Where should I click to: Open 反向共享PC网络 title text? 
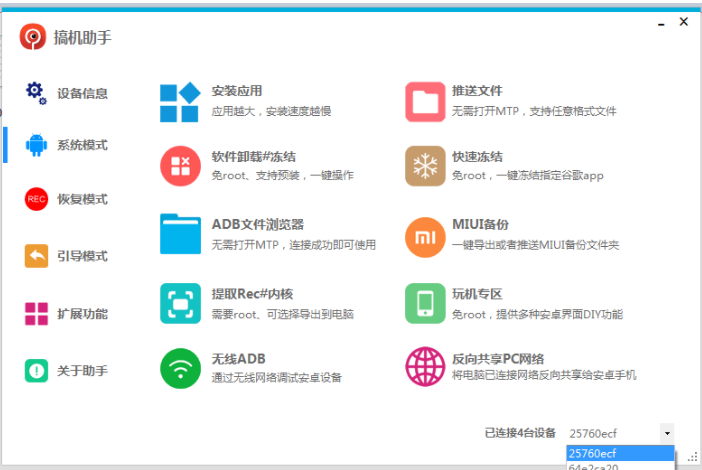pos(498,359)
